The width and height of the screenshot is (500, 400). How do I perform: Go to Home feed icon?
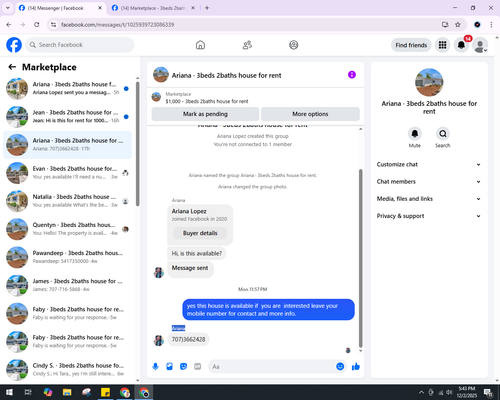200,45
